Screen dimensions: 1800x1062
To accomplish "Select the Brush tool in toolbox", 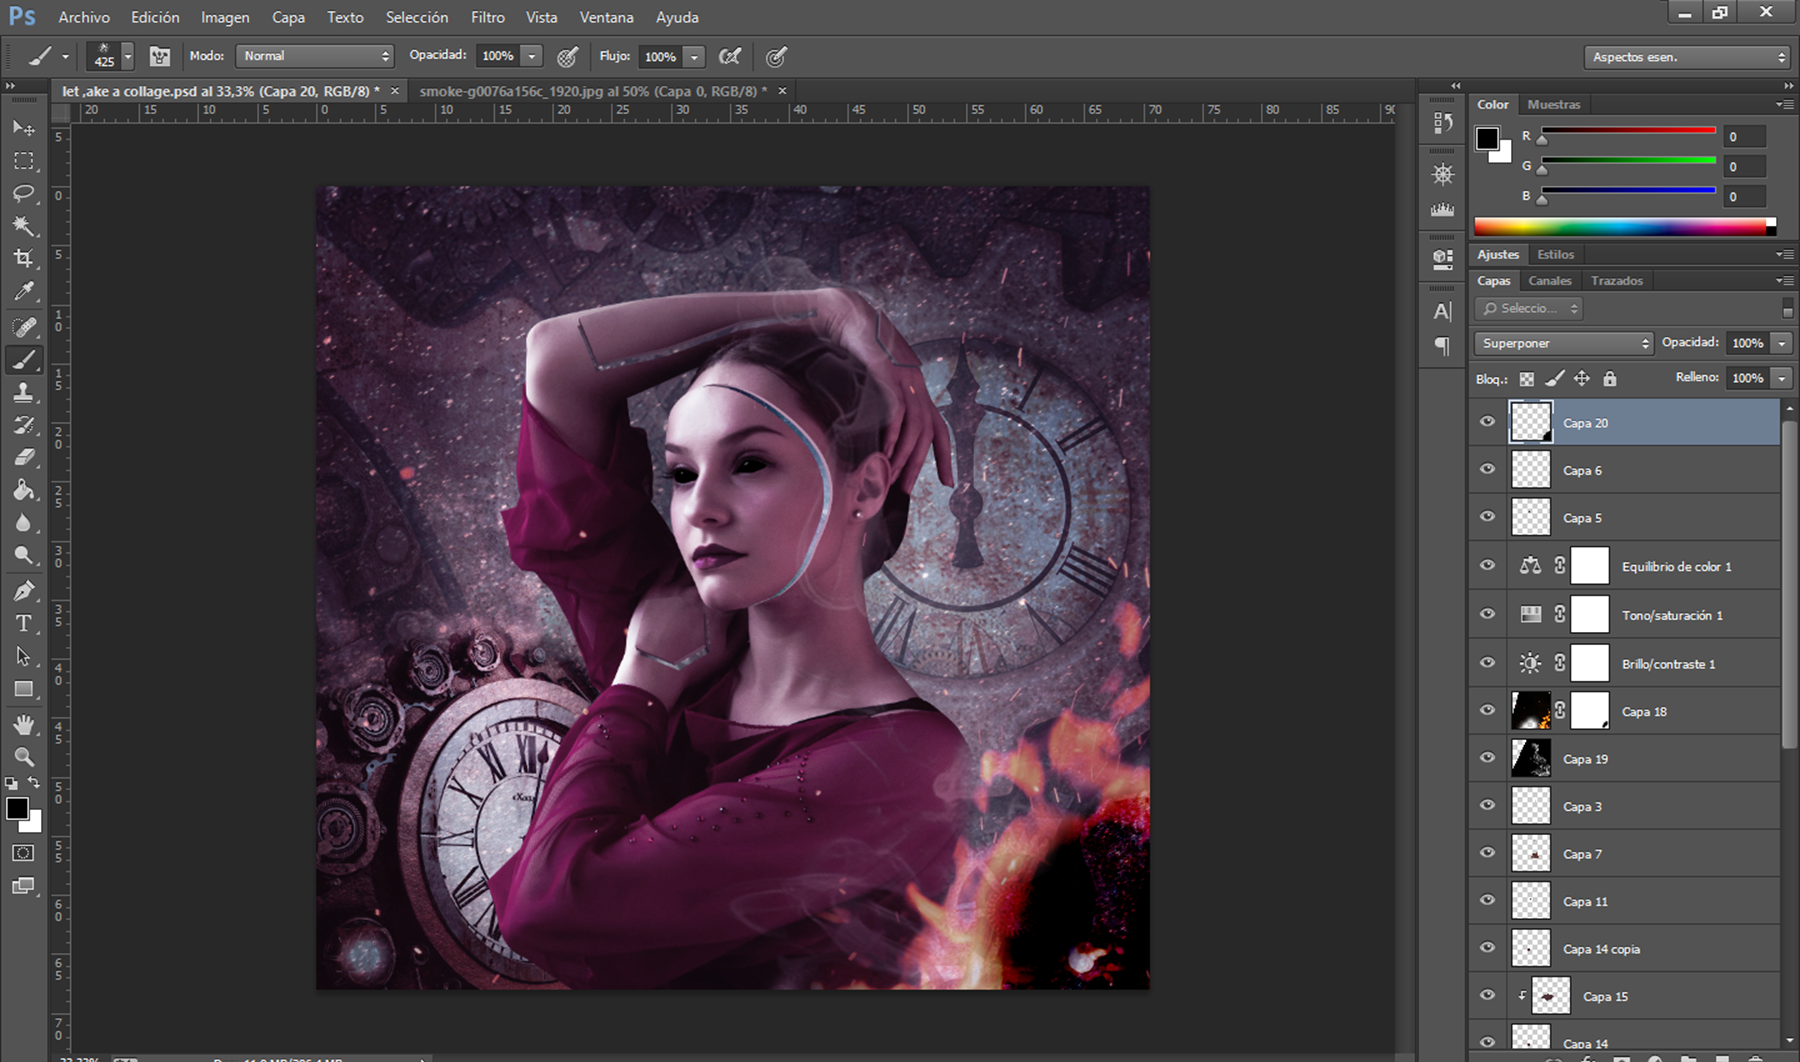I will coord(24,360).
